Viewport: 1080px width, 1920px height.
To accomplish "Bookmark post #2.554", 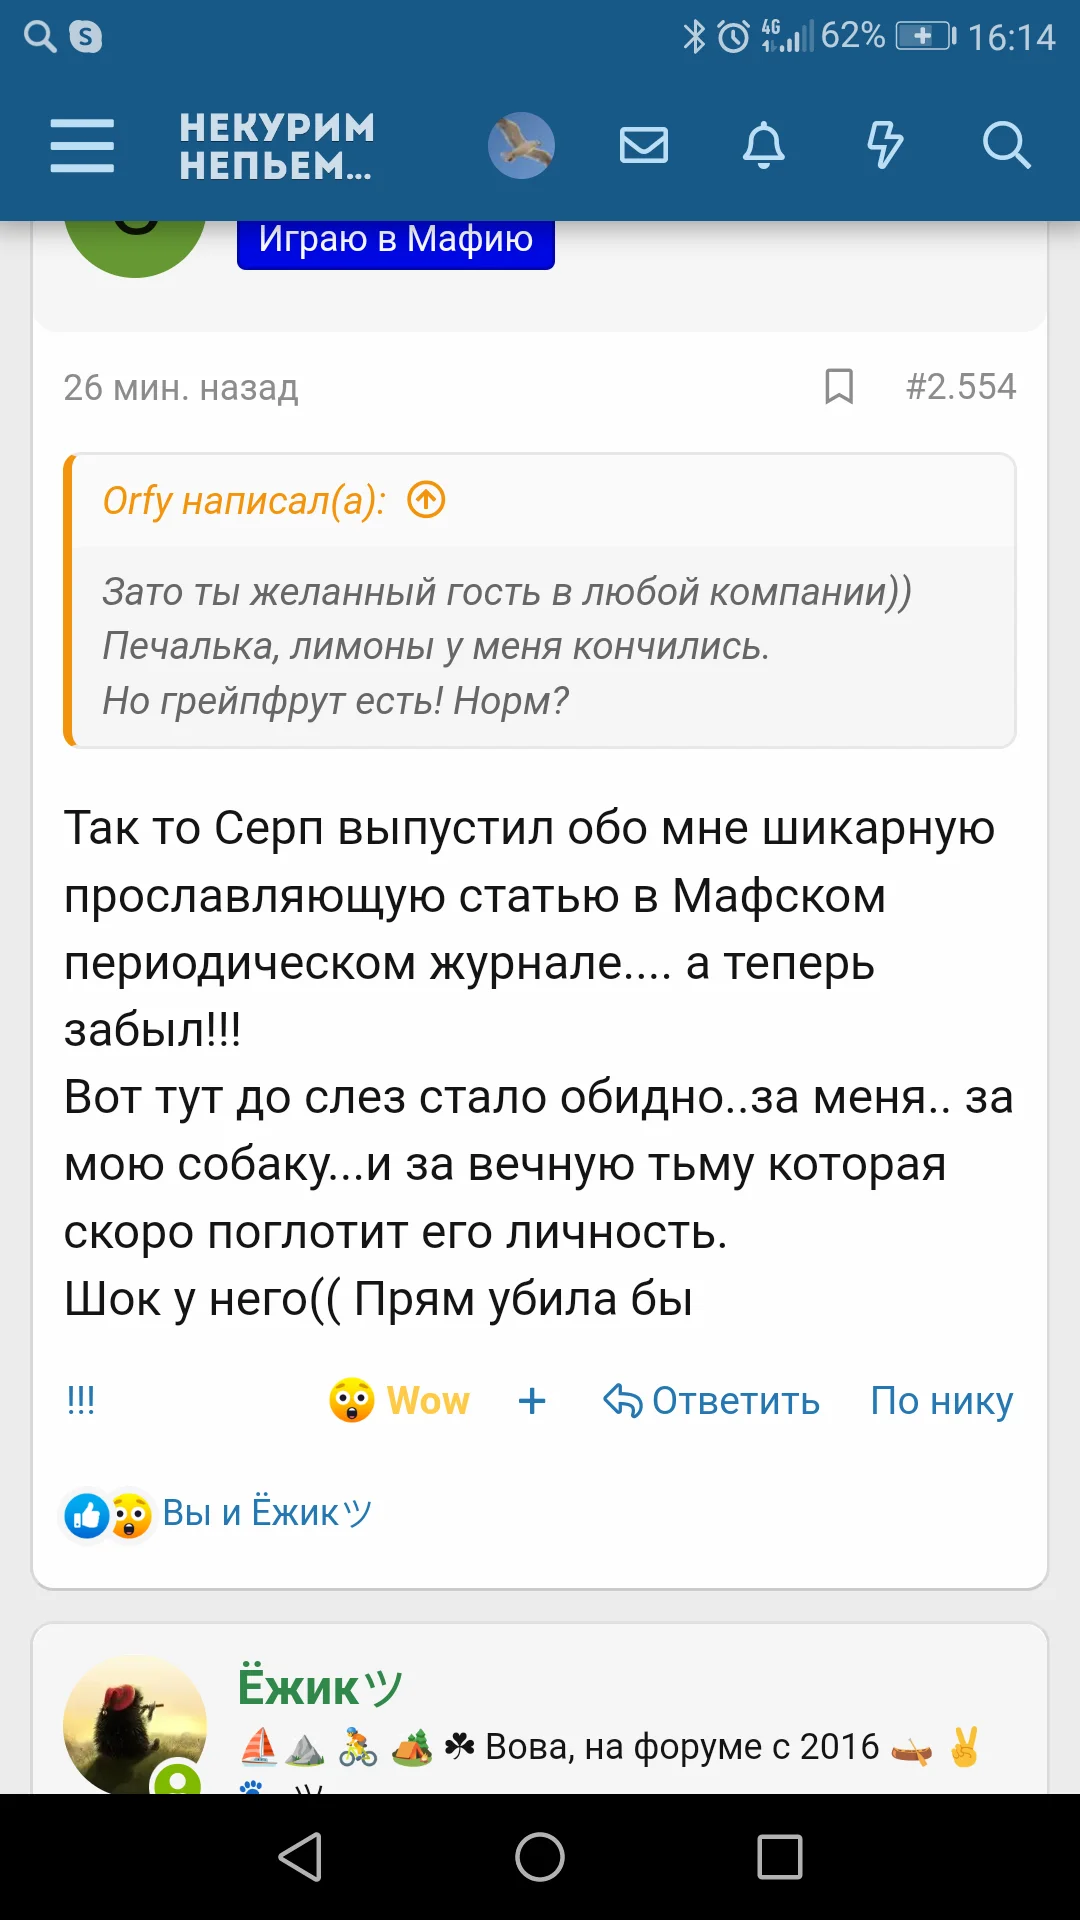I will pos(839,387).
